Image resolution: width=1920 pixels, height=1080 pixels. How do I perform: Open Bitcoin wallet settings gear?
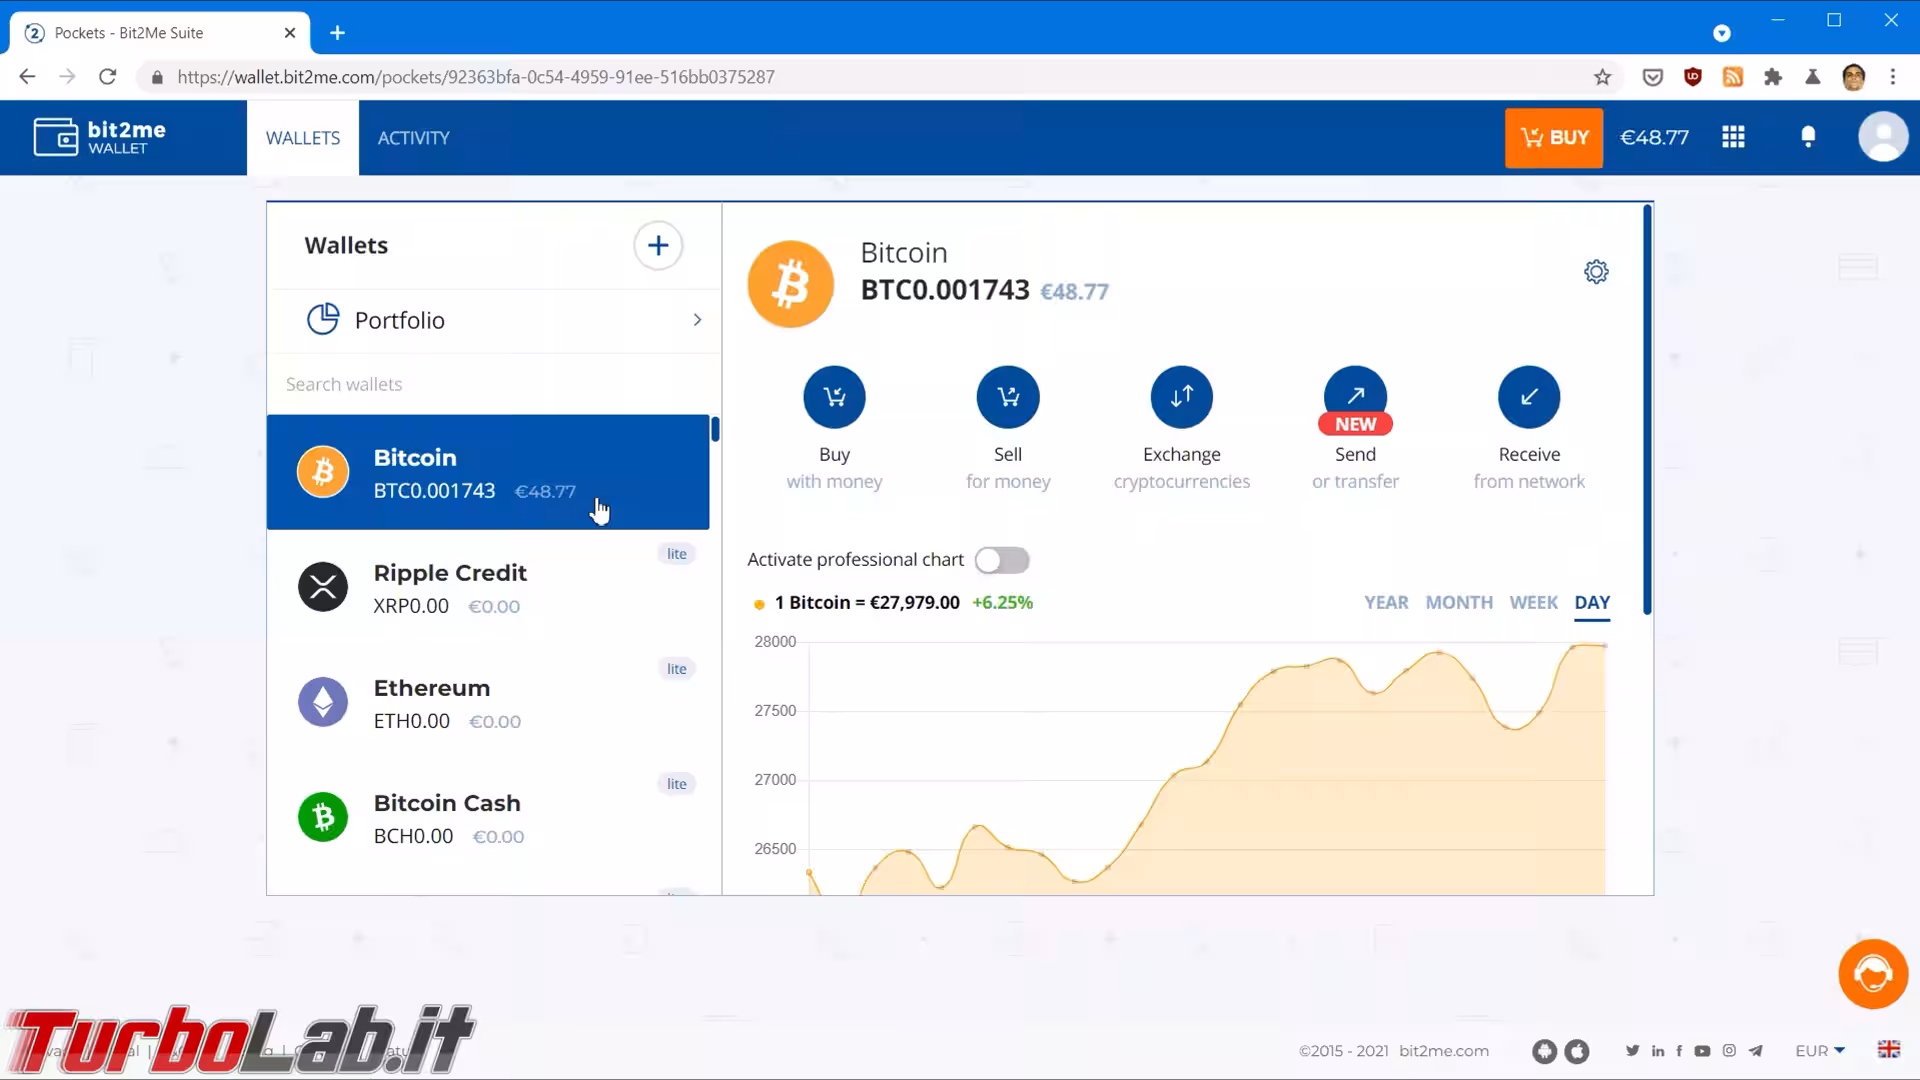[x=1596, y=272]
